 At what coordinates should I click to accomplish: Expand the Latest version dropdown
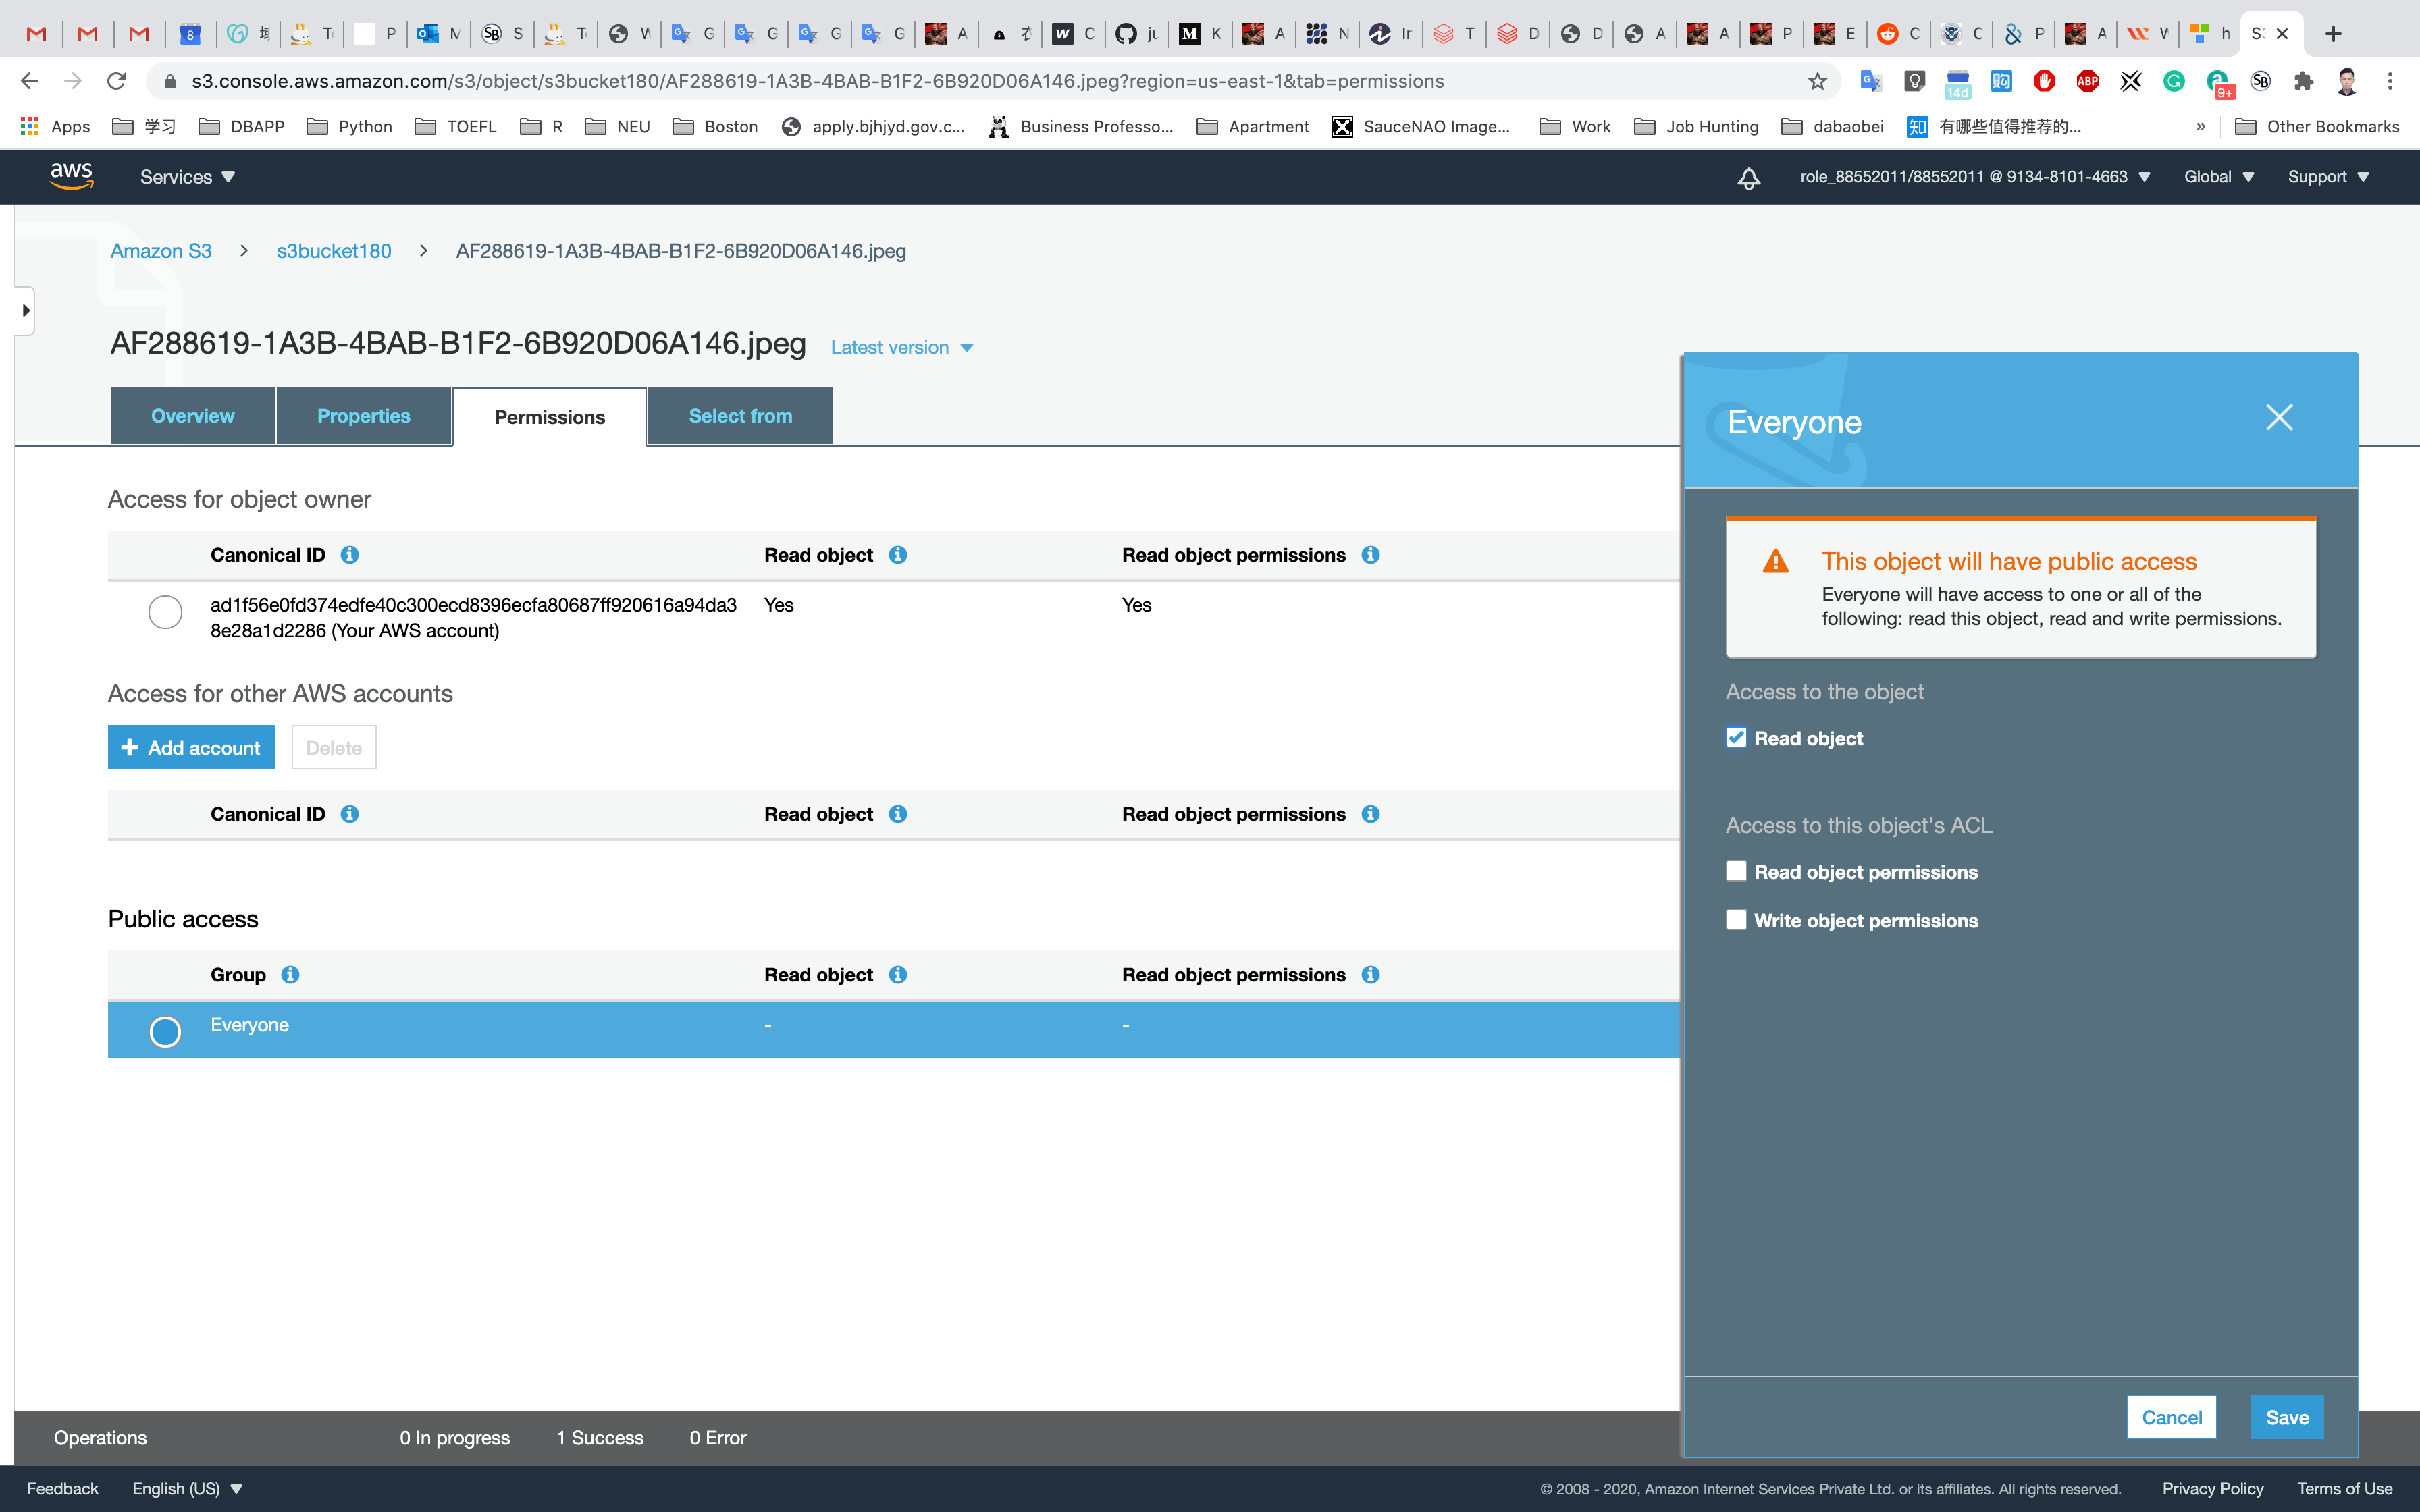click(901, 348)
